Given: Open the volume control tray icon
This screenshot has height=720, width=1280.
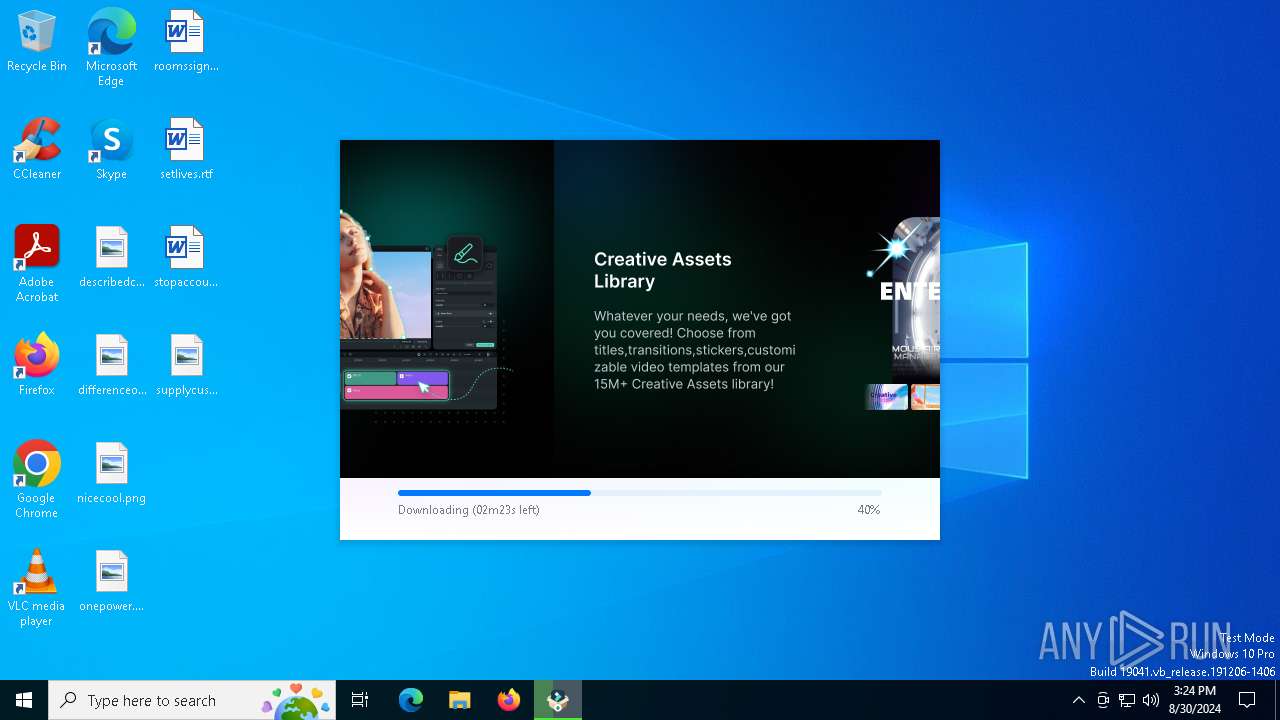Looking at the screenshot, I should point(1151,700).
